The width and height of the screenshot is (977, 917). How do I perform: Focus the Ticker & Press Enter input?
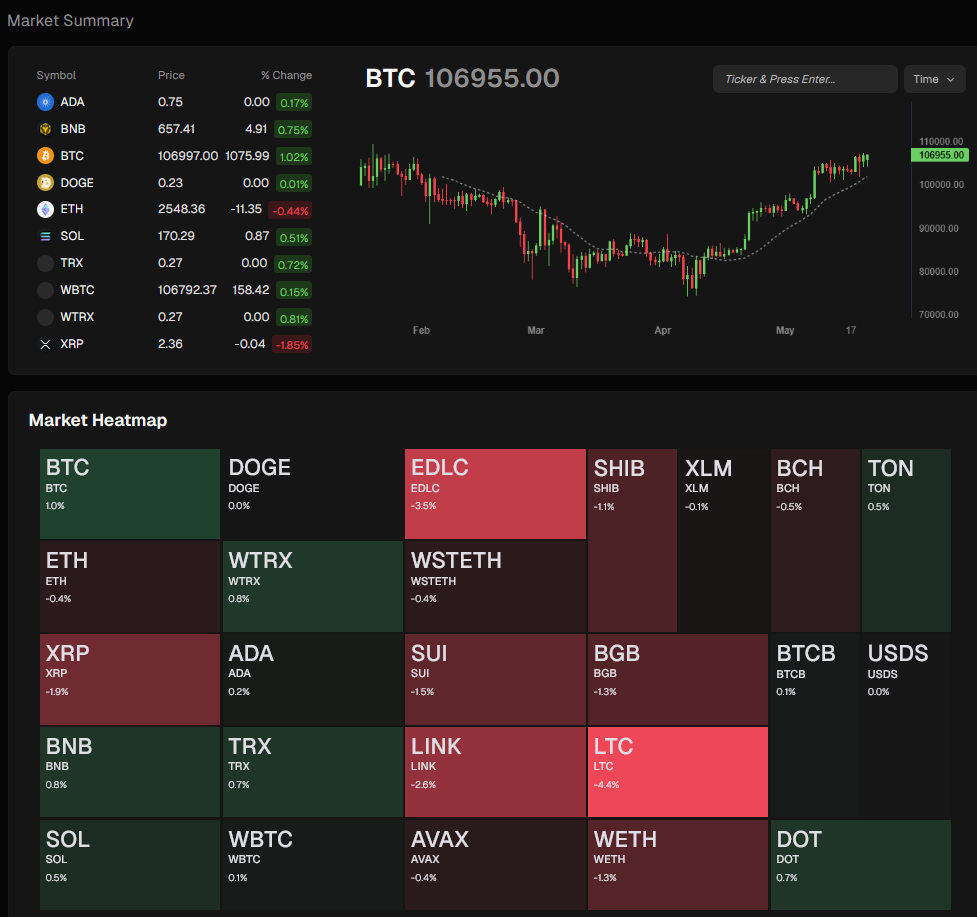[804, 79]
